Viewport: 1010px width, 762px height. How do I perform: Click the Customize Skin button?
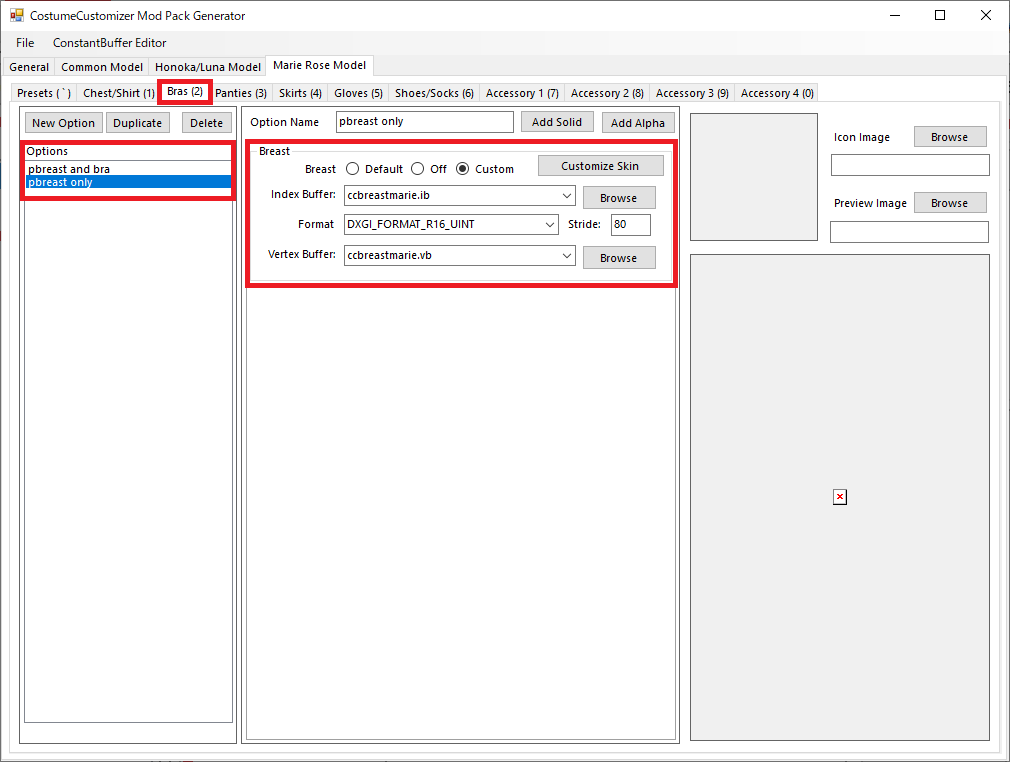(x=600, y=166)
